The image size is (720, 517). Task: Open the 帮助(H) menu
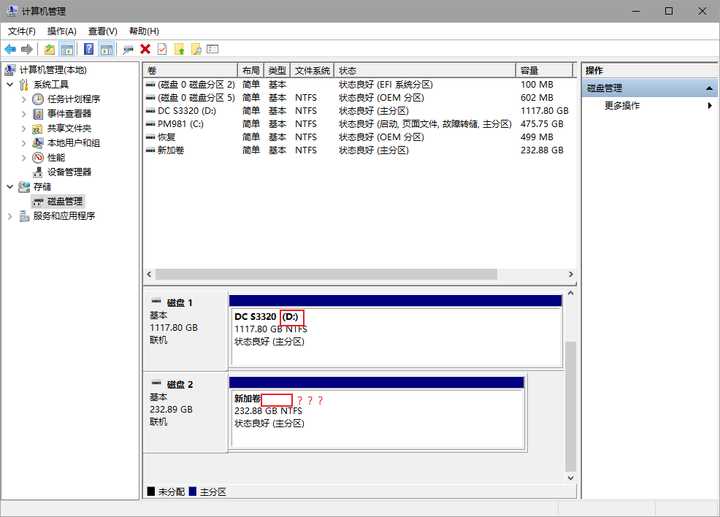pyautogui.click(x=144, y=31)
